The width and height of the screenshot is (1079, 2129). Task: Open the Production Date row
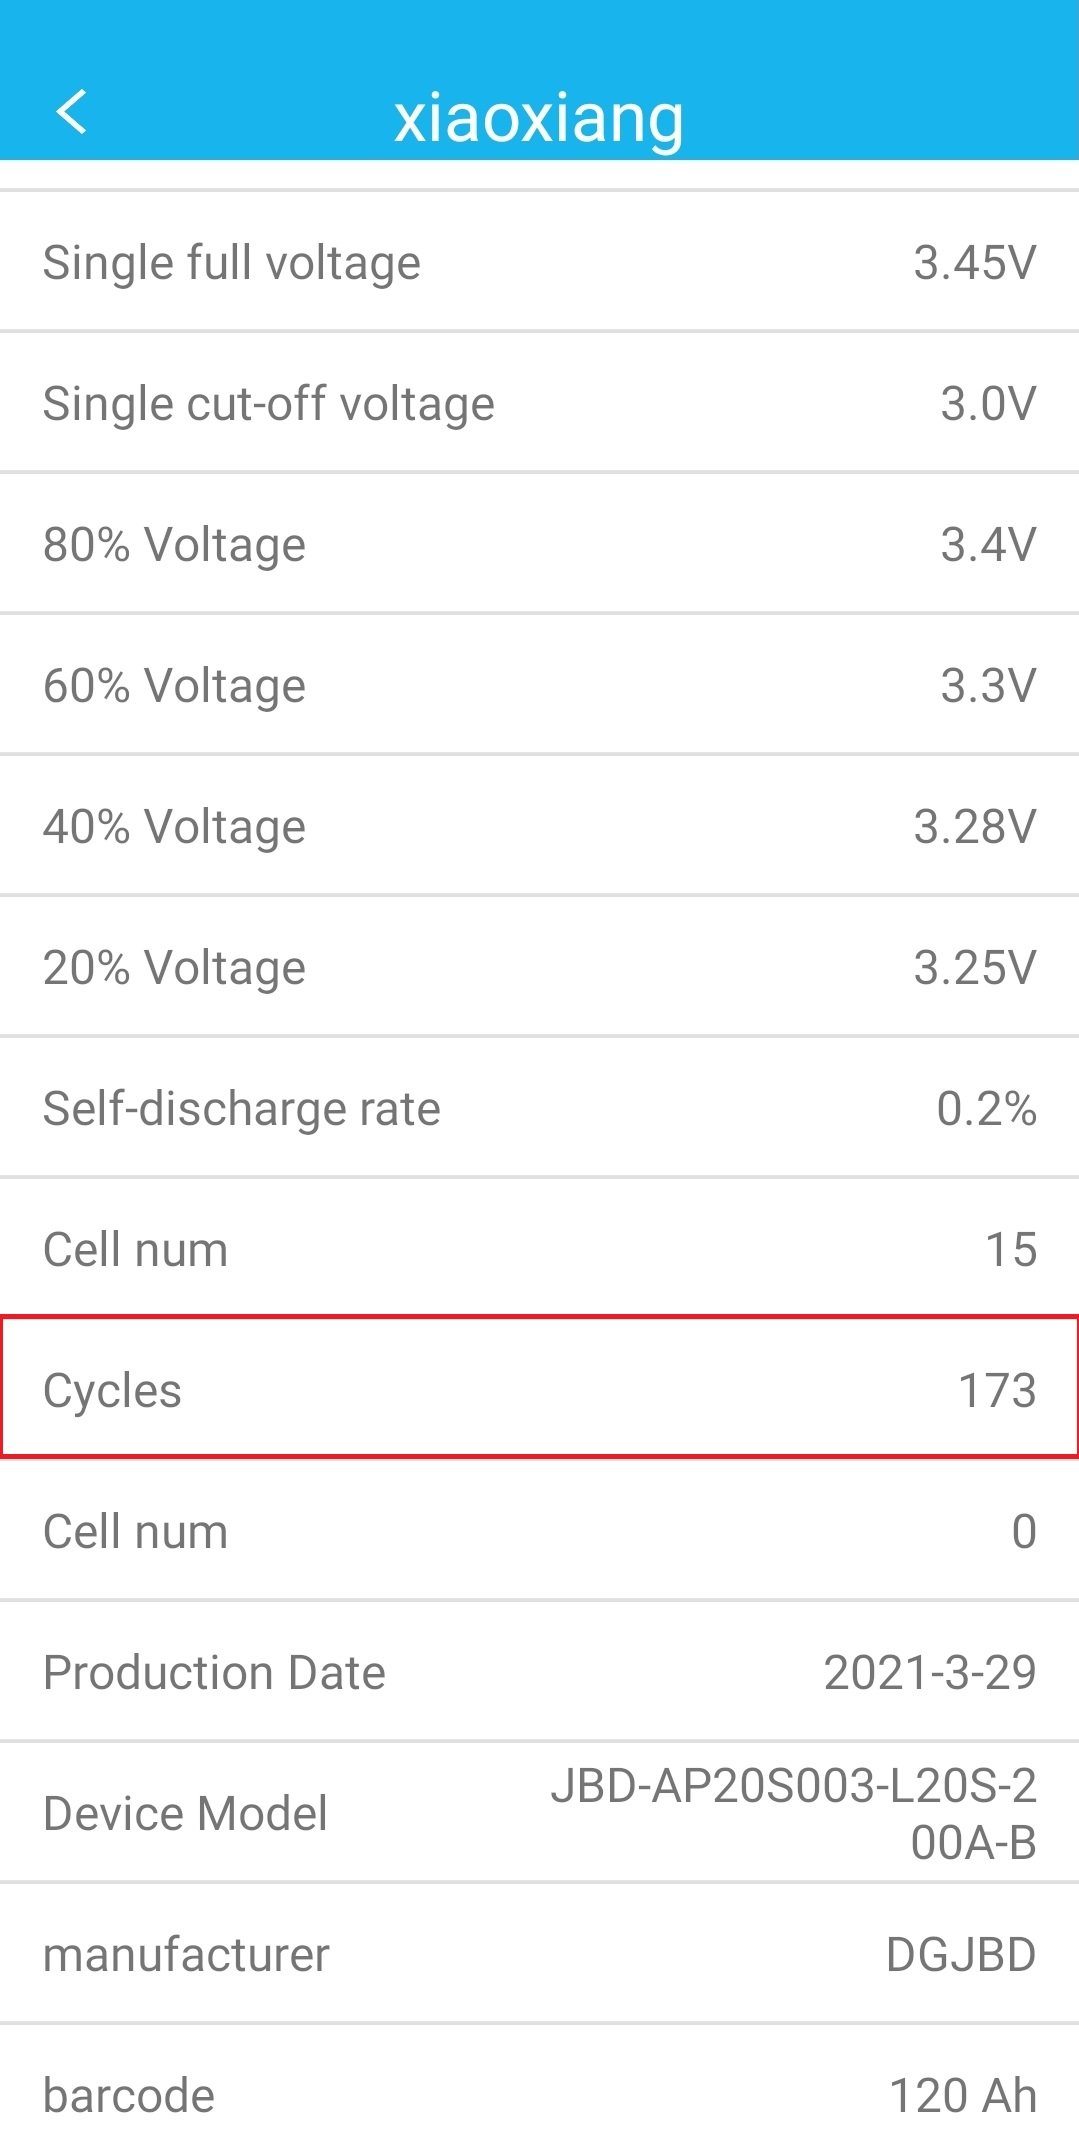[x=539, y=1673]
